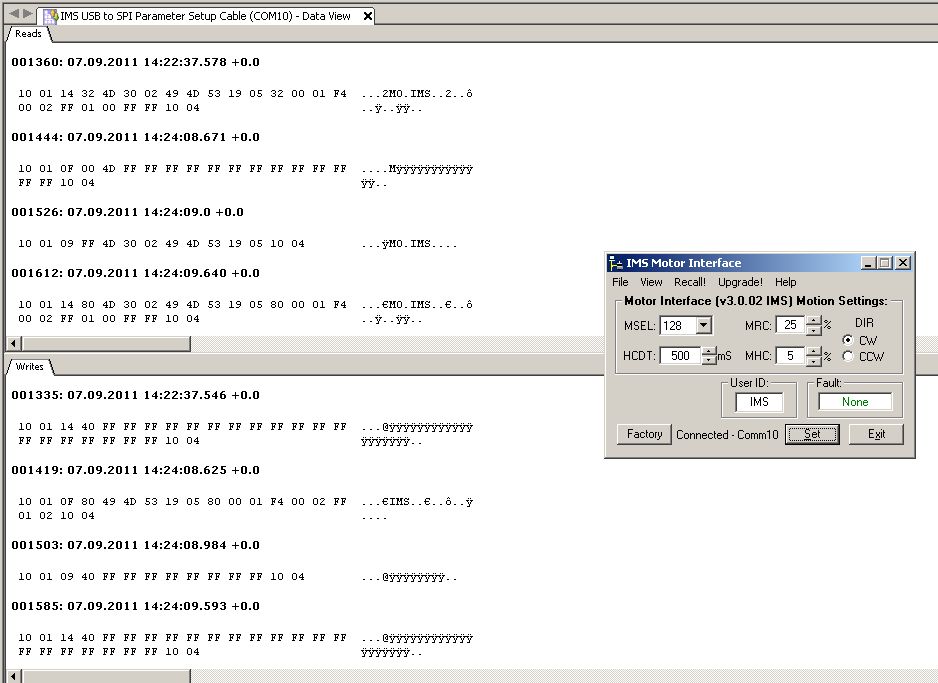This screenshot has height=683, width=938.
Task: Click the Writes pane horizontal scrollbar thumb
Action: pyautogui.click(x=106, y=676)
